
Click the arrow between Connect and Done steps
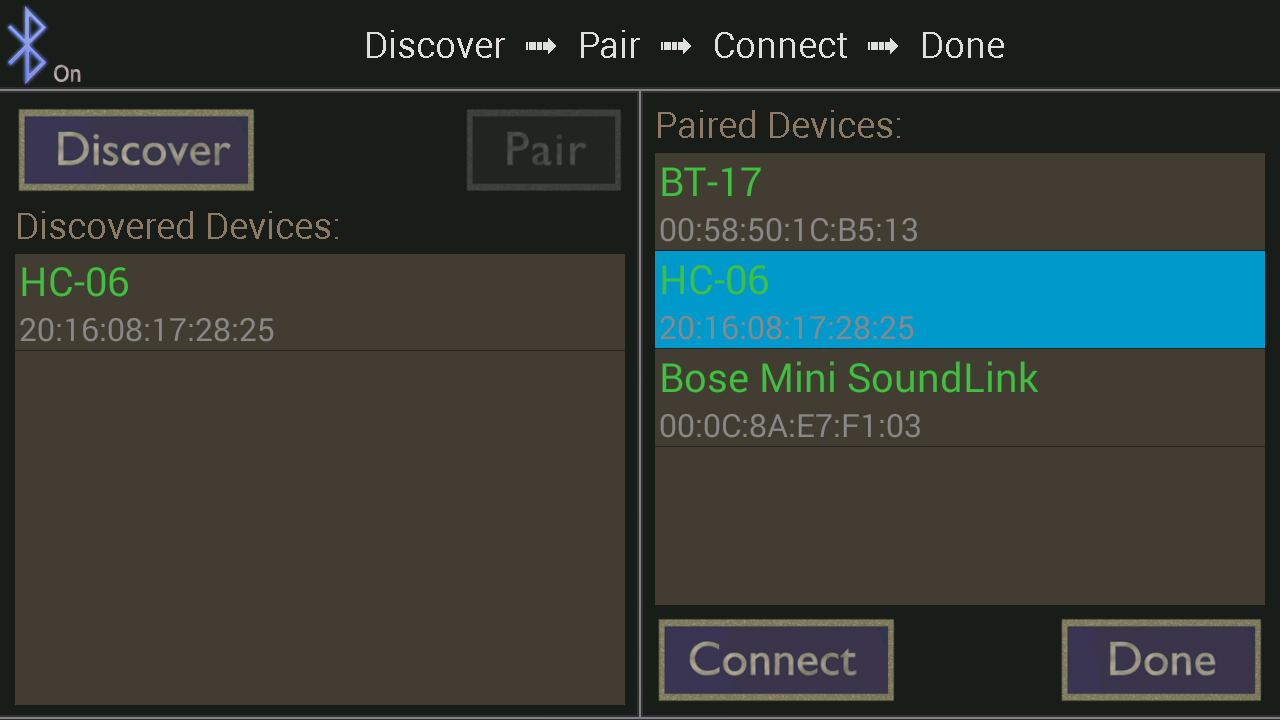pyautogui.click(x=883, y=46)
